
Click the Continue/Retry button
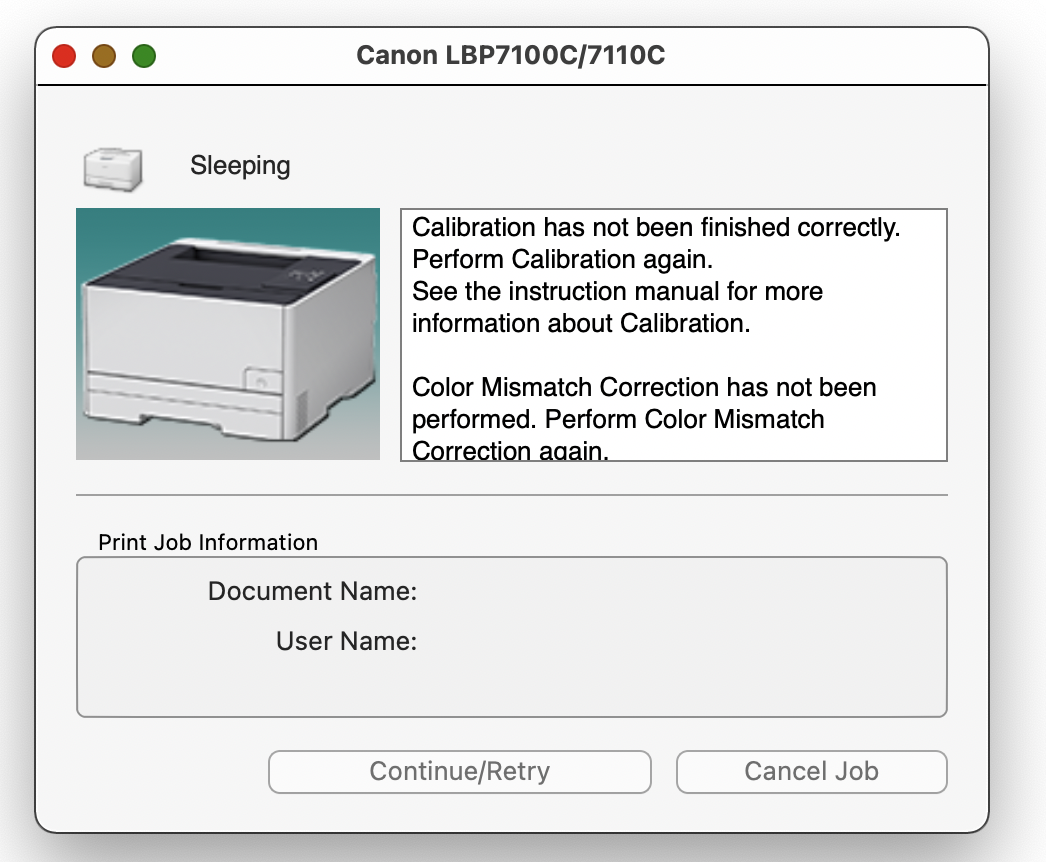(x=459, y=771)
